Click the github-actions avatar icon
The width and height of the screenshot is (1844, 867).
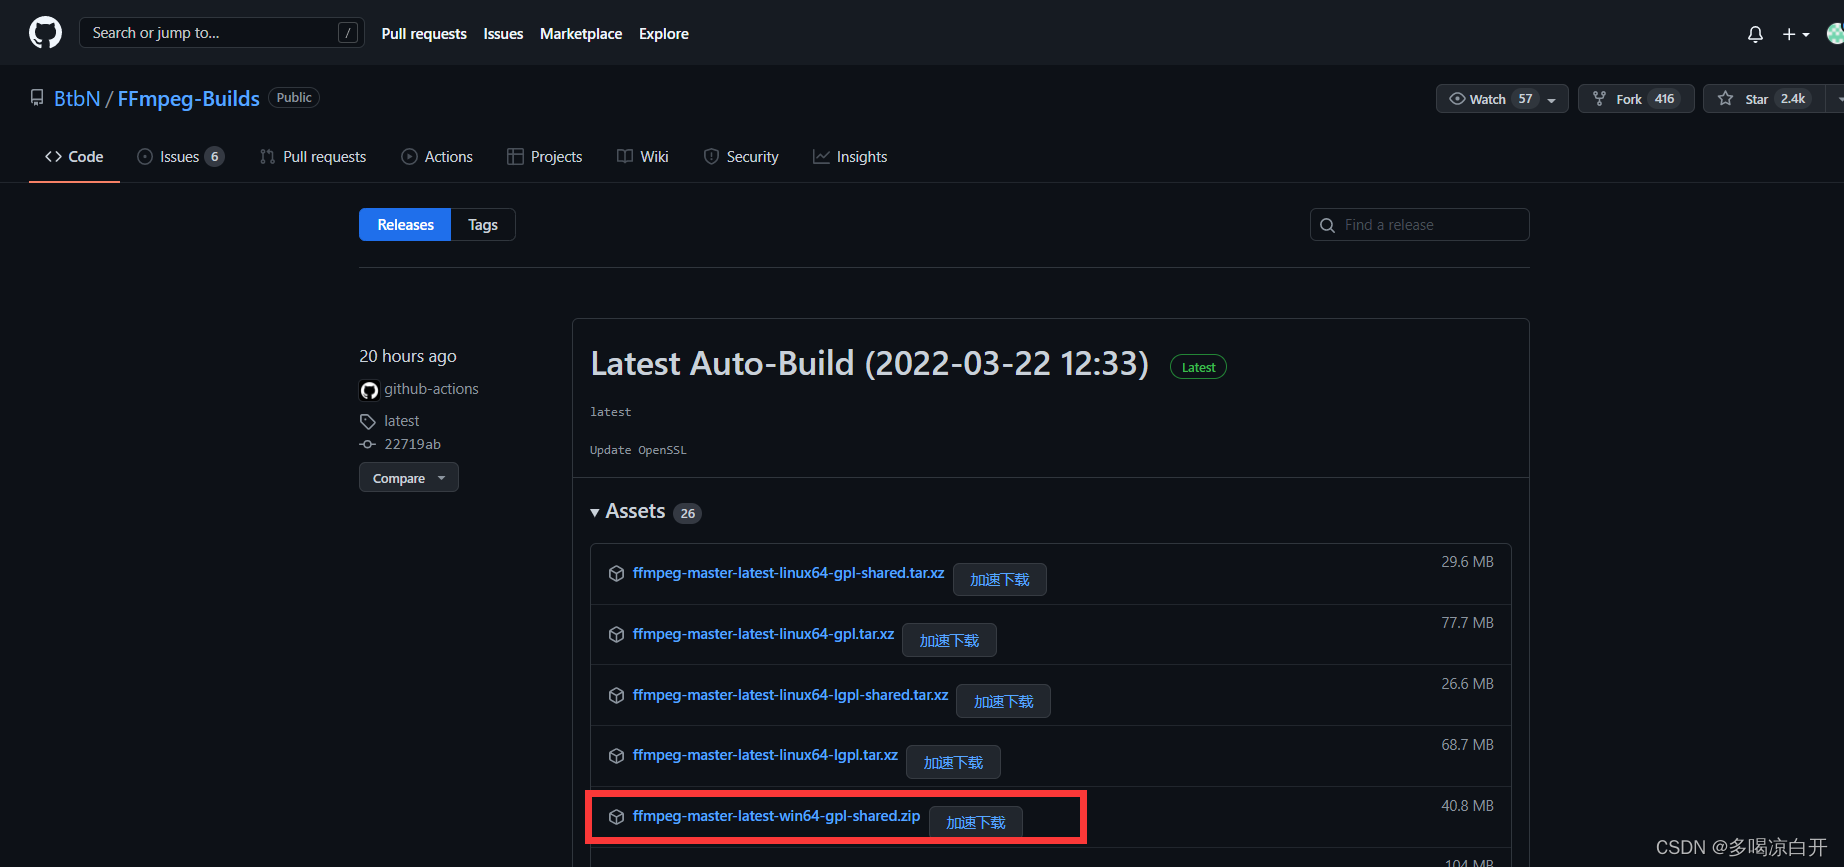pos(369,390)
